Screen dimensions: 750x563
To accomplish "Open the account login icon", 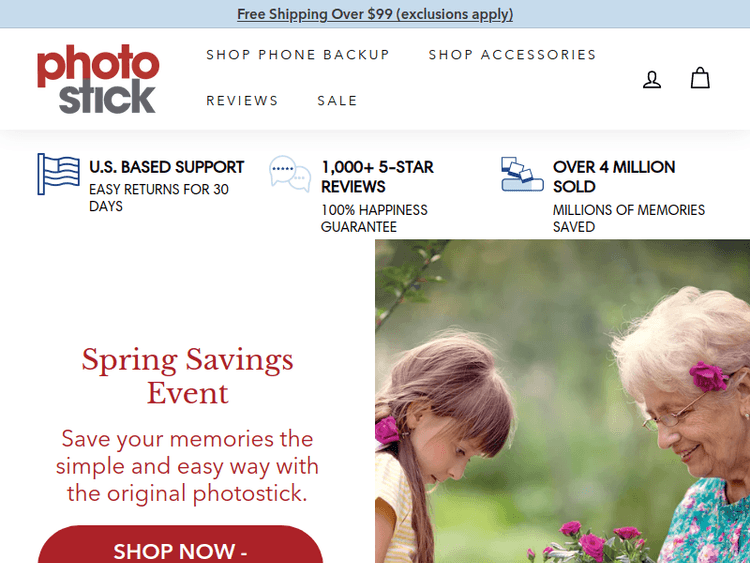I will 651,79.
